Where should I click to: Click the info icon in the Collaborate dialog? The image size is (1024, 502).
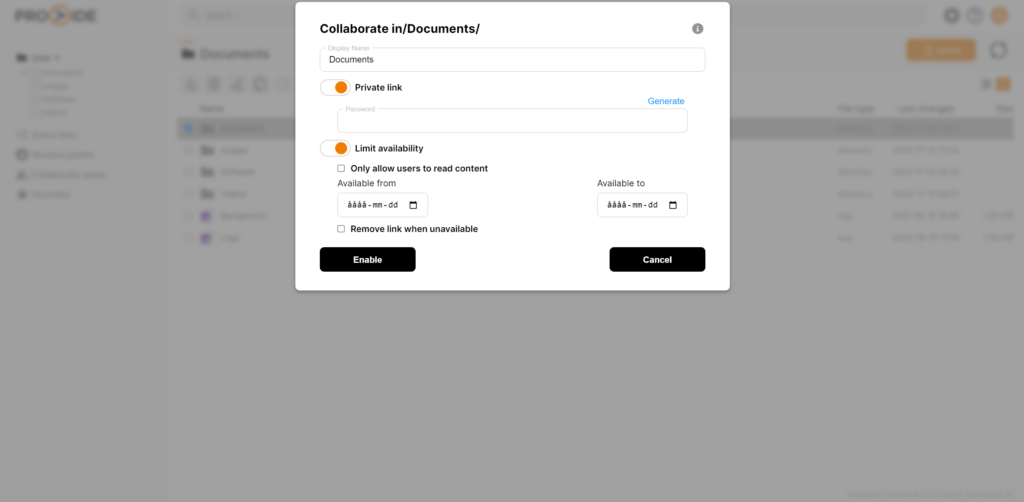(x=698, y=29)
